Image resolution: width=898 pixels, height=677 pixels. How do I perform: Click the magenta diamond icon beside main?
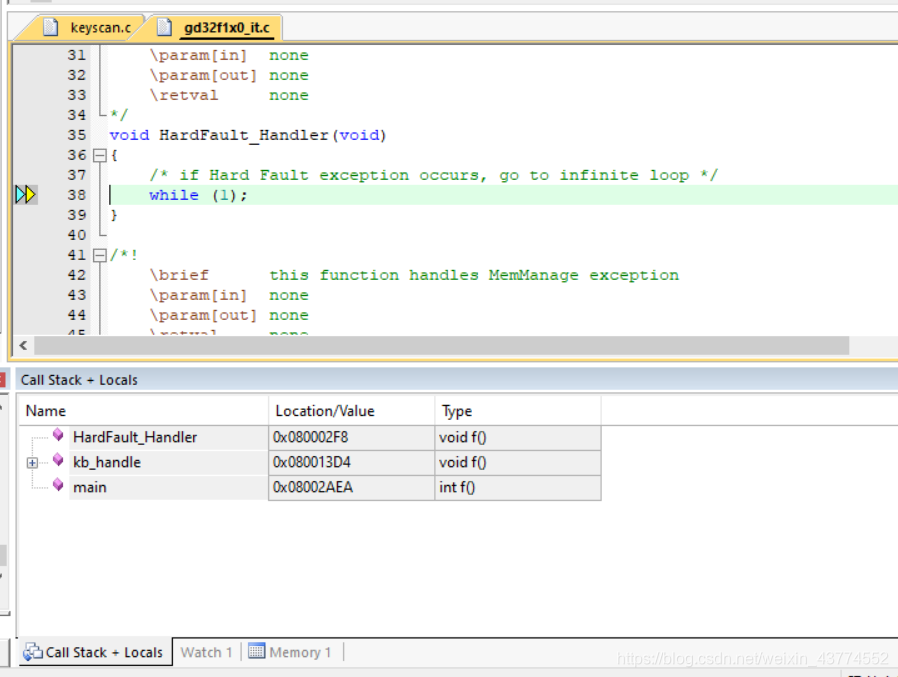click(x=58, y=487)
